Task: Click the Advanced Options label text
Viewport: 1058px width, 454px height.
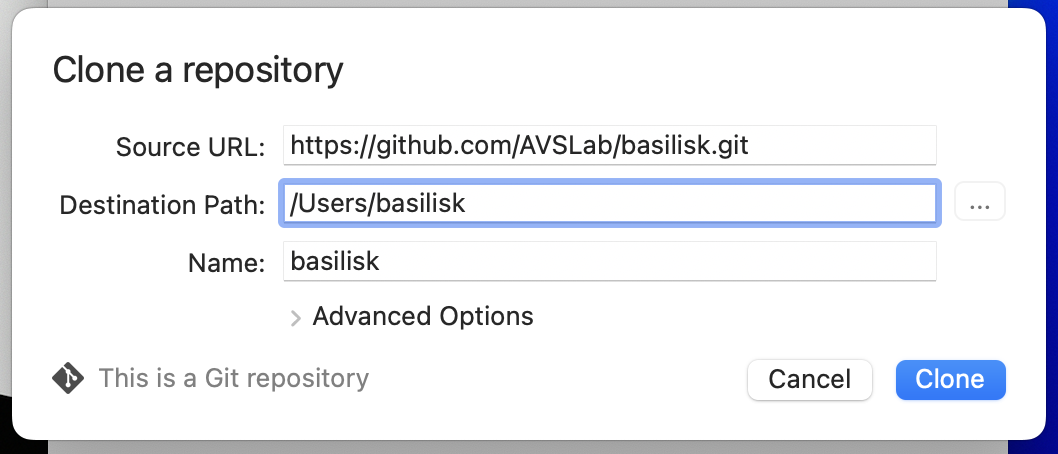Action: [x=423, y=317]
